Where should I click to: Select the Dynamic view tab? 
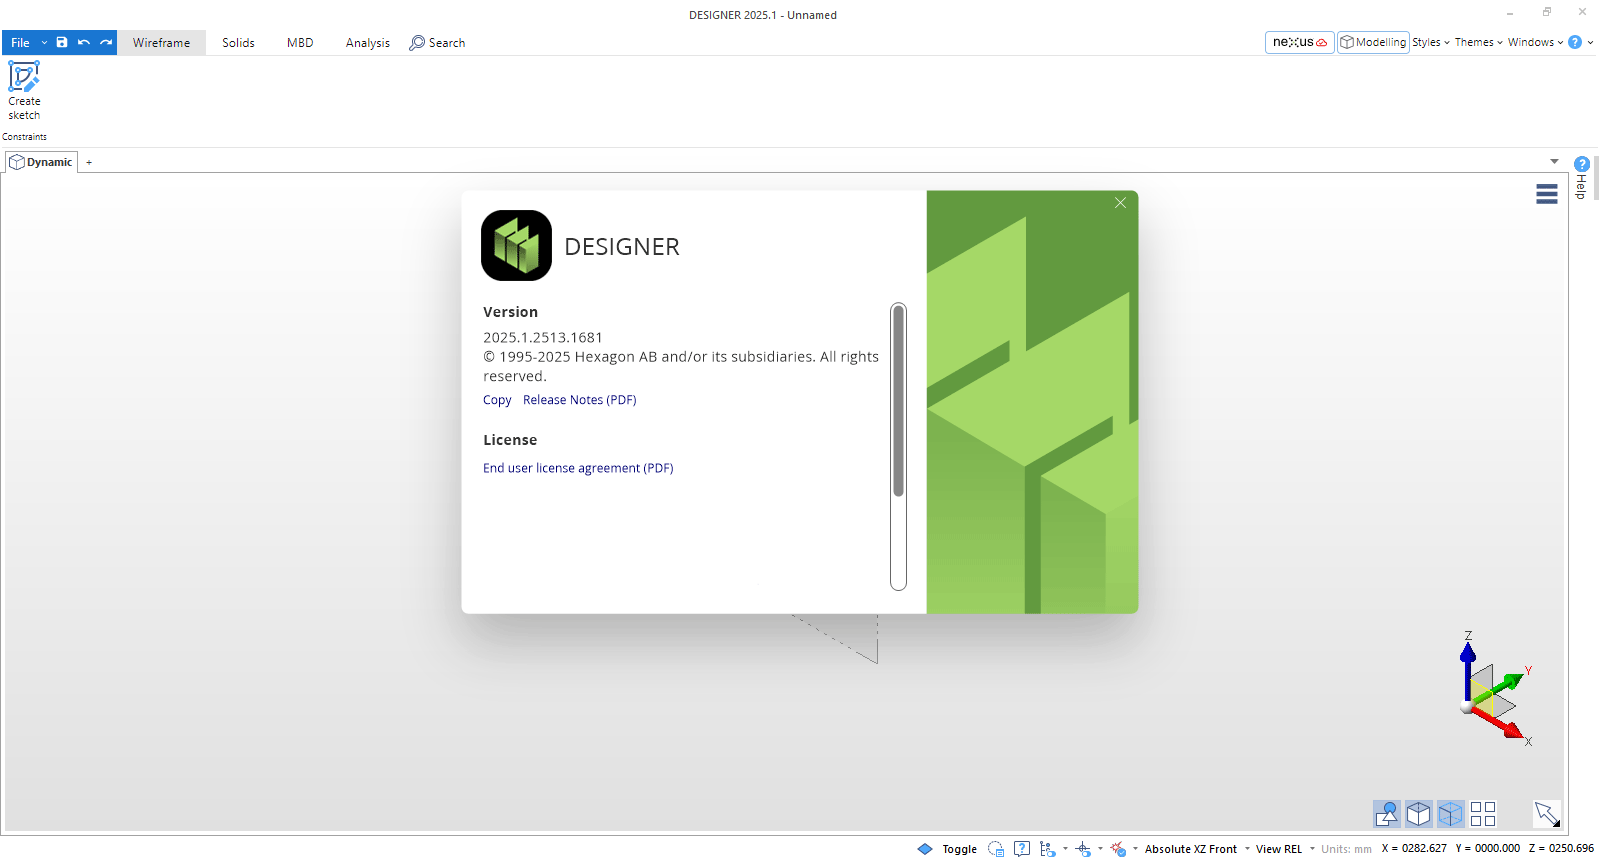pyautogui.click(x=42, y=162)
